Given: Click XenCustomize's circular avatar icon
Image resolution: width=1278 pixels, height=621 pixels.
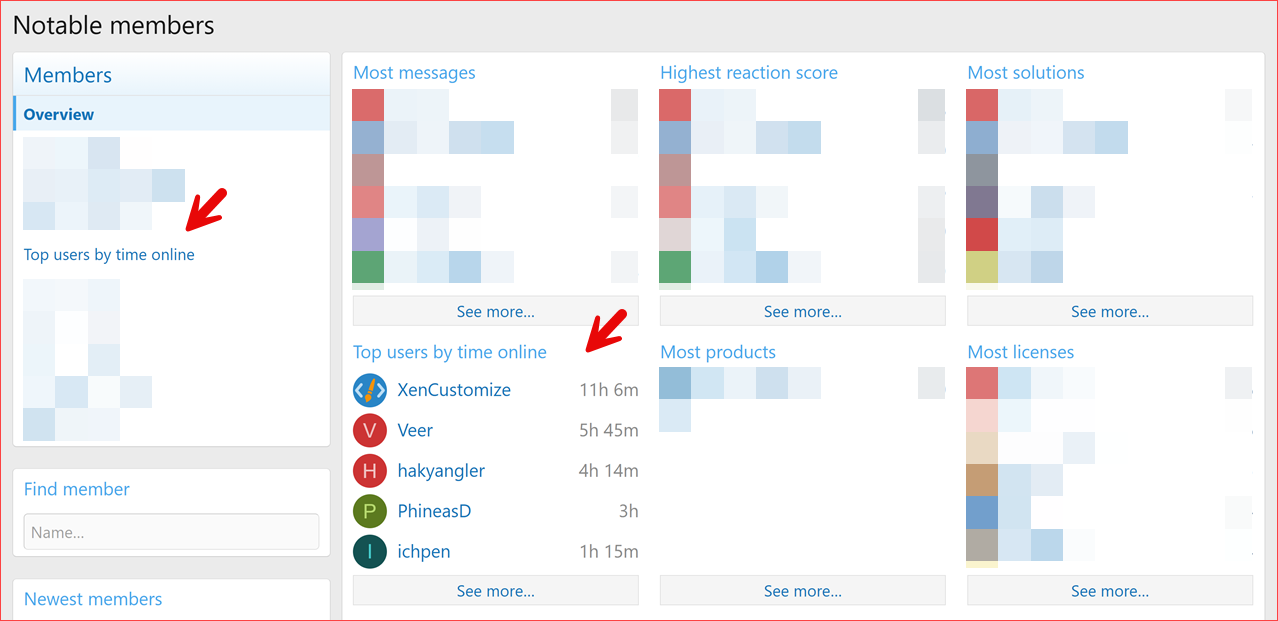Looking at the screenshot, I should pos(369,390).
